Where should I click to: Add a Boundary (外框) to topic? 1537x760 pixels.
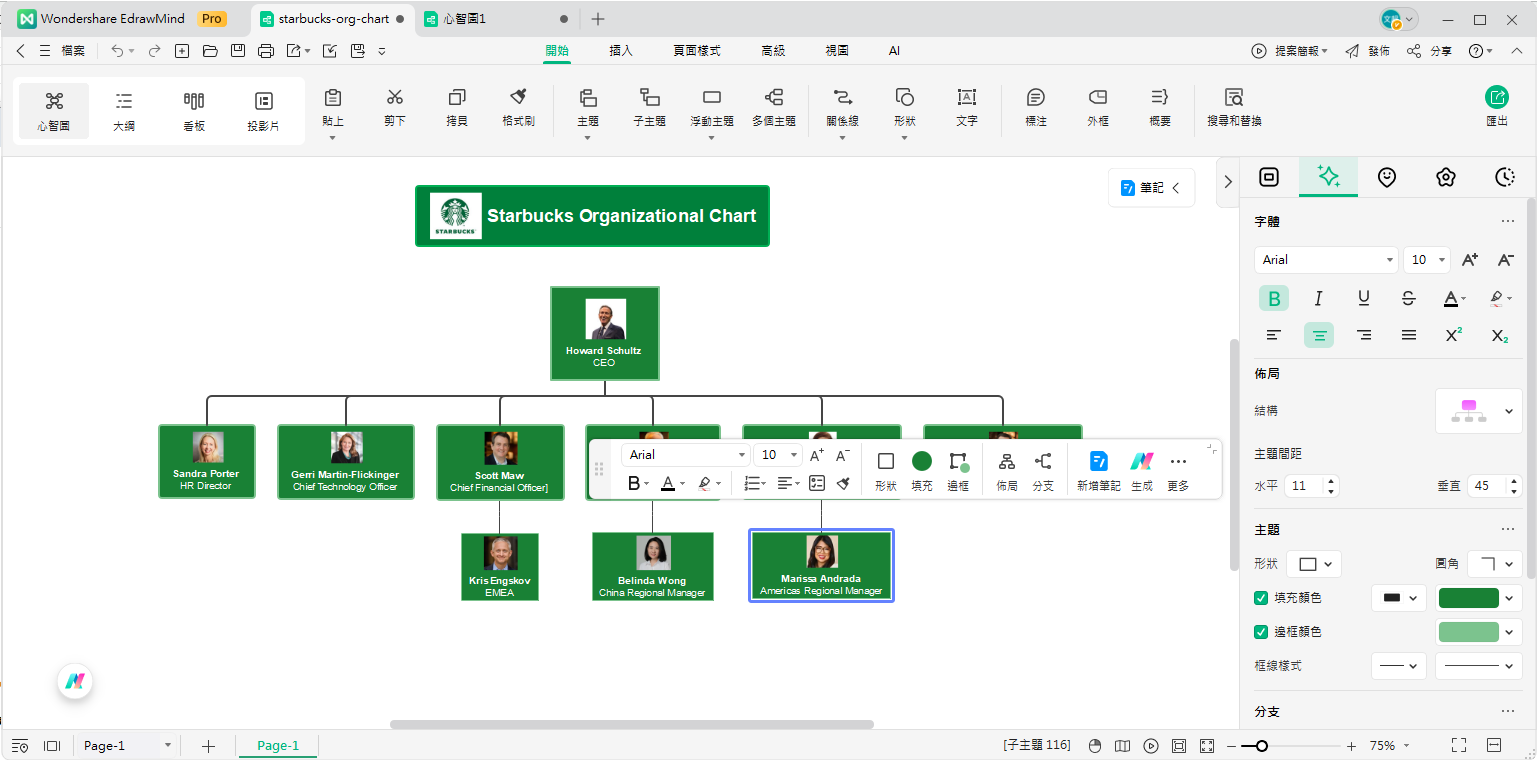1097,106
